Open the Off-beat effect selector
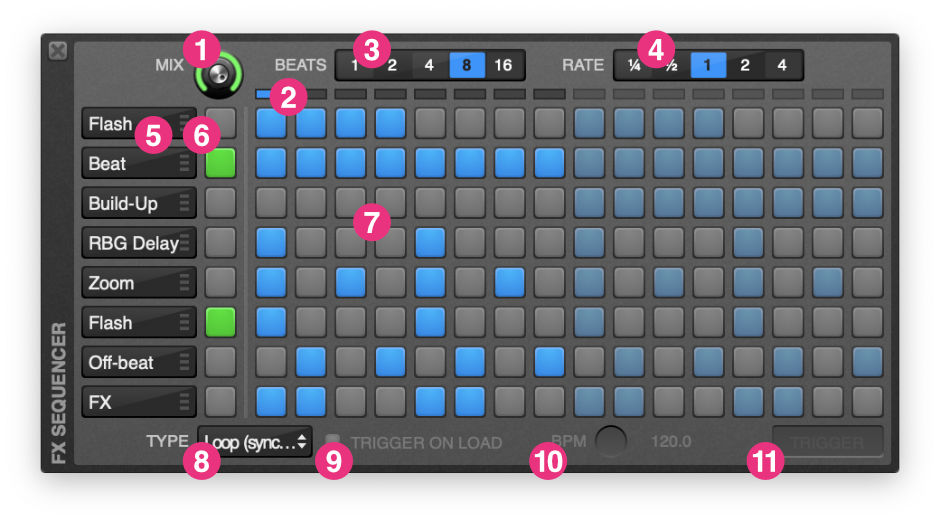 click(138, 362)
